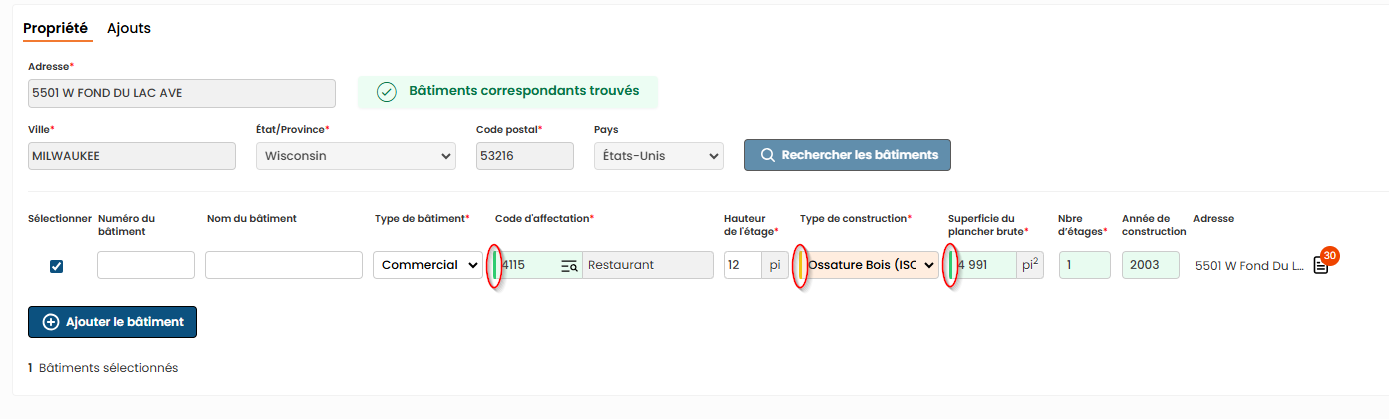Select the Propriété tab
Screen dimensions: 1389x419
click(x=55, y=28)
